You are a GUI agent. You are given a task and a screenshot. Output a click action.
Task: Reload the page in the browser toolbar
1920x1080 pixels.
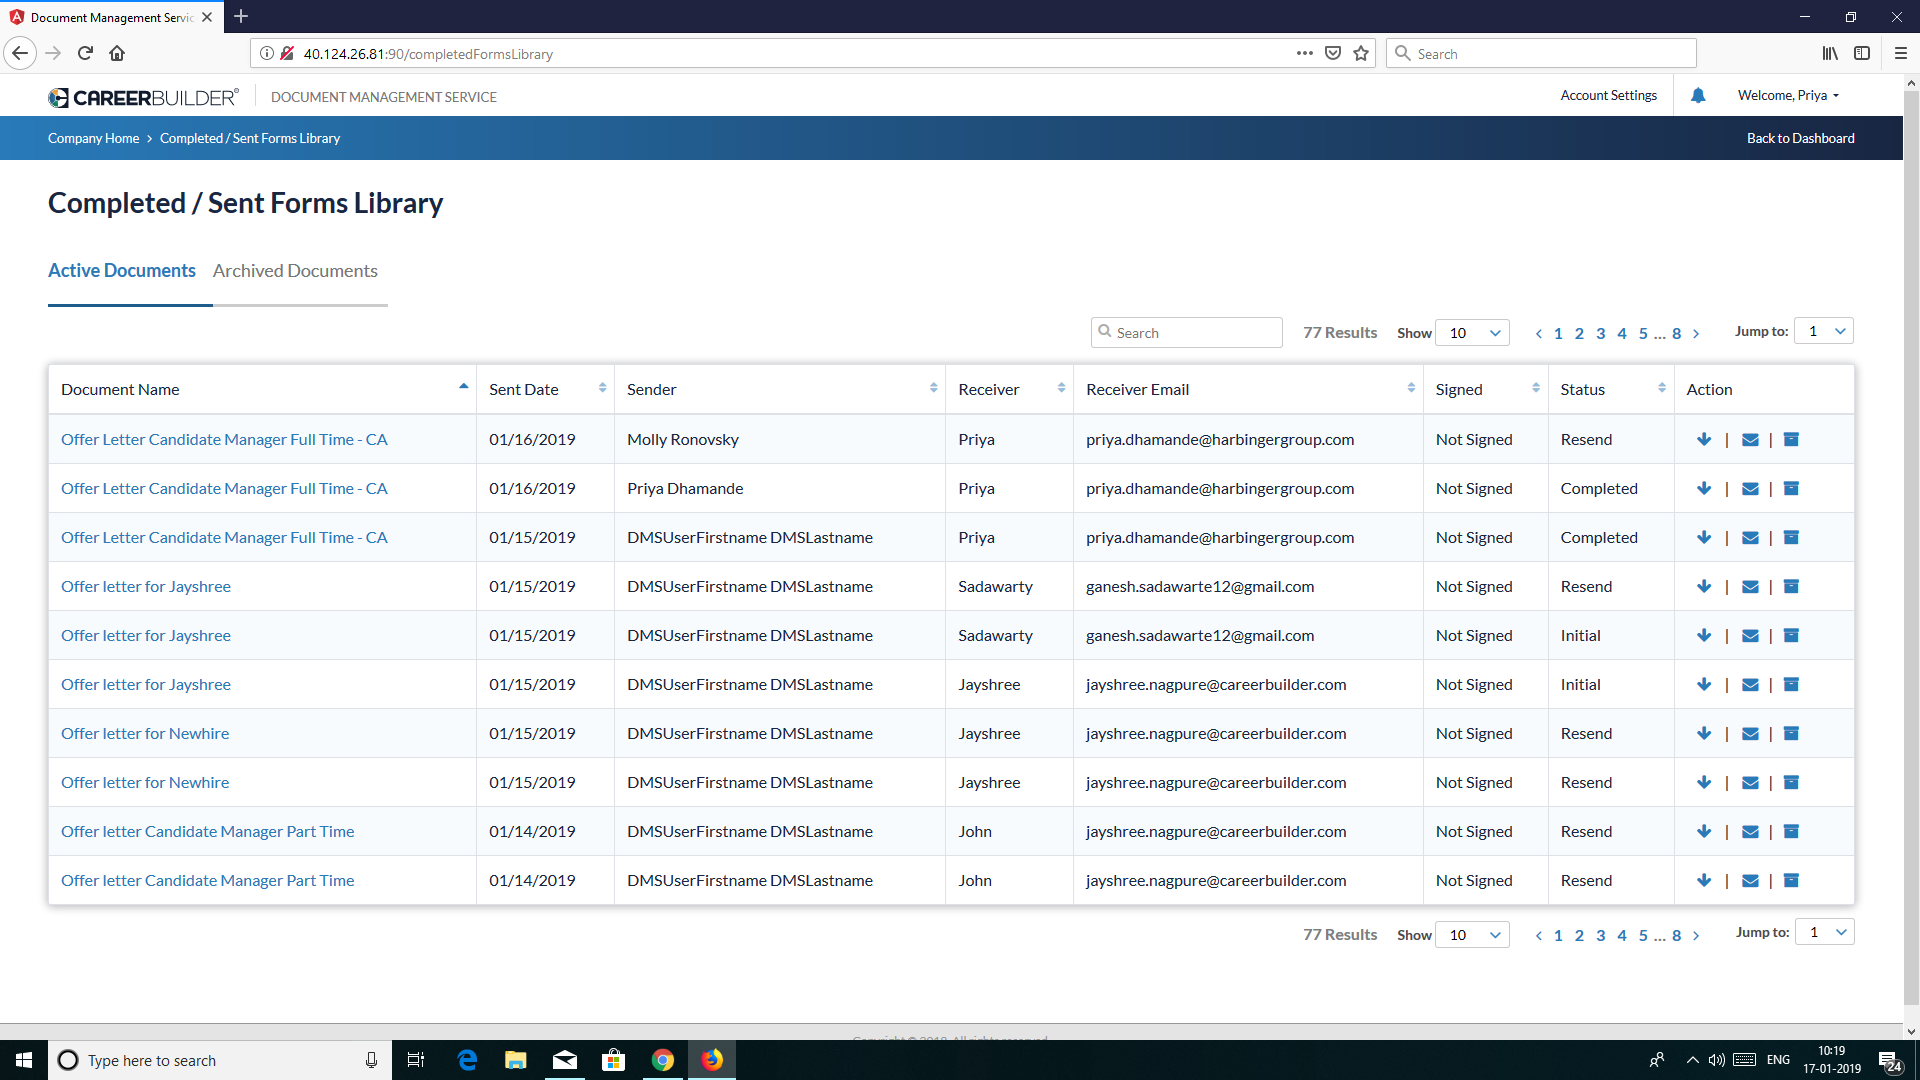pyautogui.click(x=85, y=53)
